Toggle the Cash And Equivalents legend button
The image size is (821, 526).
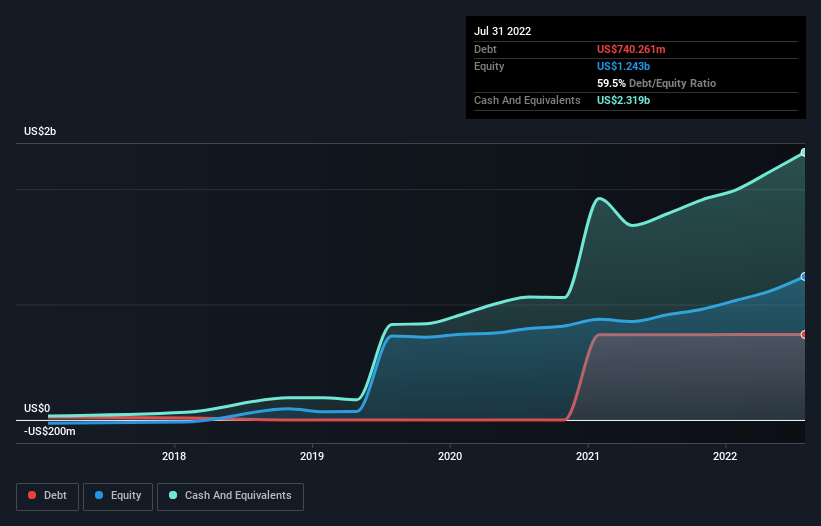pyautogui.click(x=230, y=496)
